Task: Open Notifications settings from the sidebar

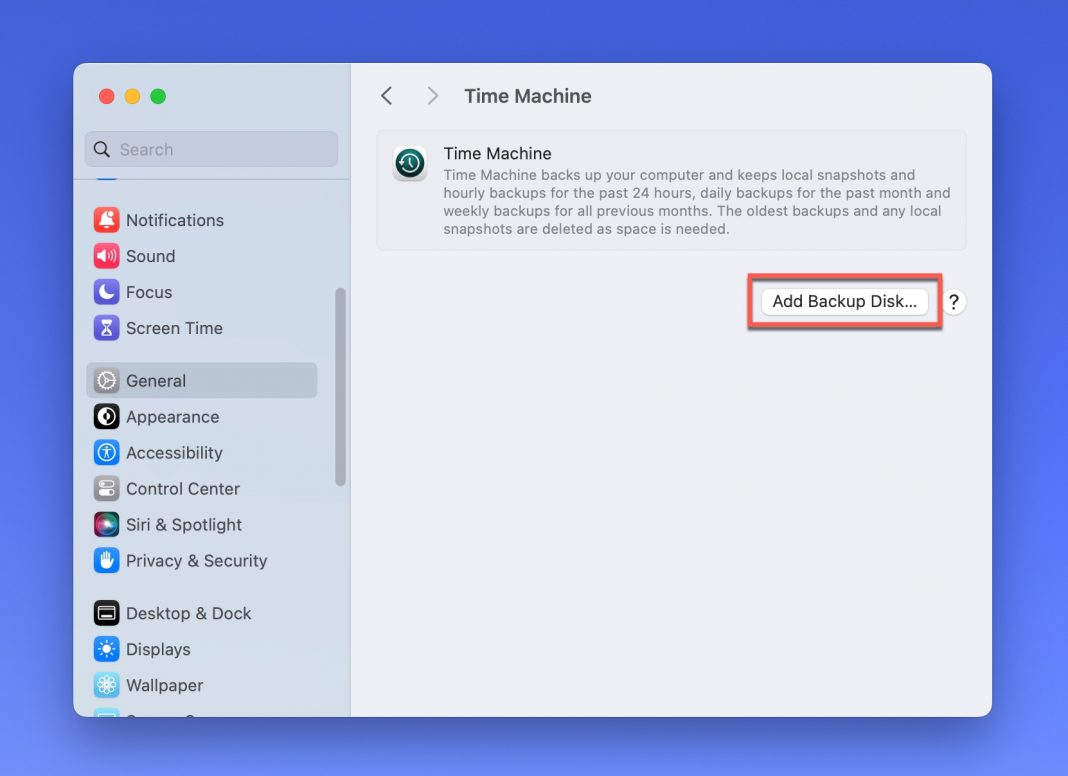Action: [x=174, y=220]
